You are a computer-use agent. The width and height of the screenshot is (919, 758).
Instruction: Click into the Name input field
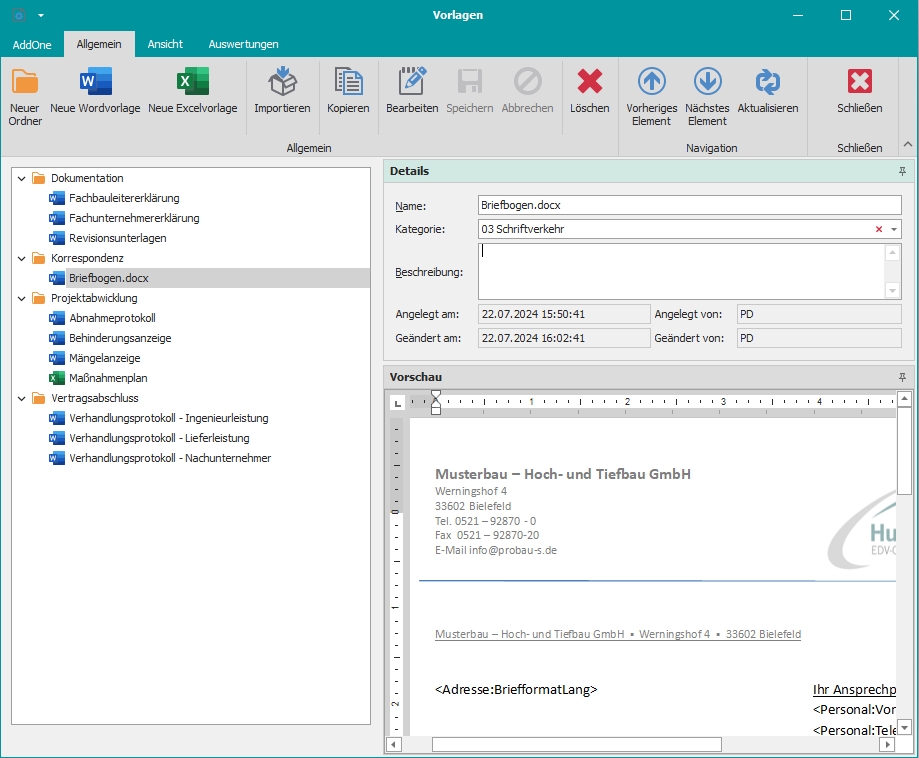(690, 206)
